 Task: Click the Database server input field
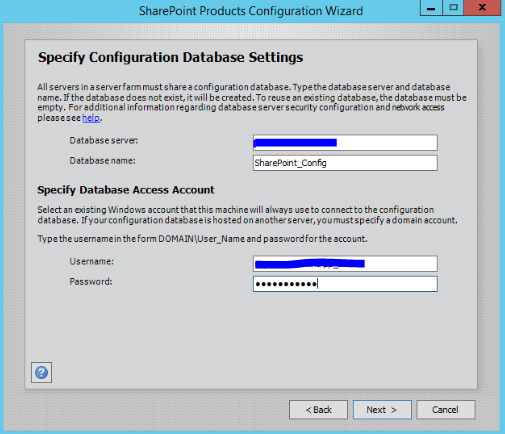(345, 143)
